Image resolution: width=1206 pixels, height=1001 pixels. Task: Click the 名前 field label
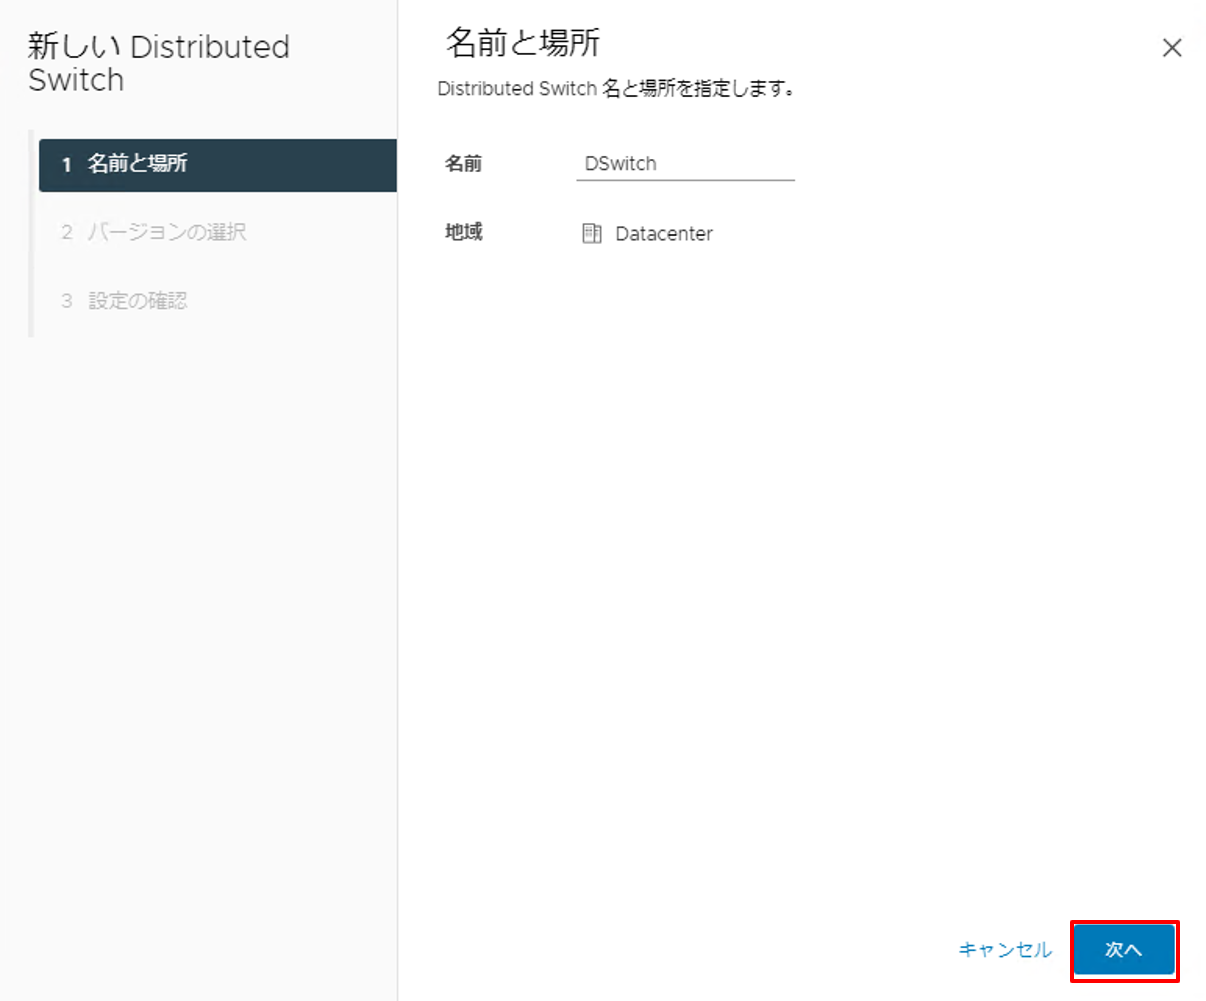point(463,164)
